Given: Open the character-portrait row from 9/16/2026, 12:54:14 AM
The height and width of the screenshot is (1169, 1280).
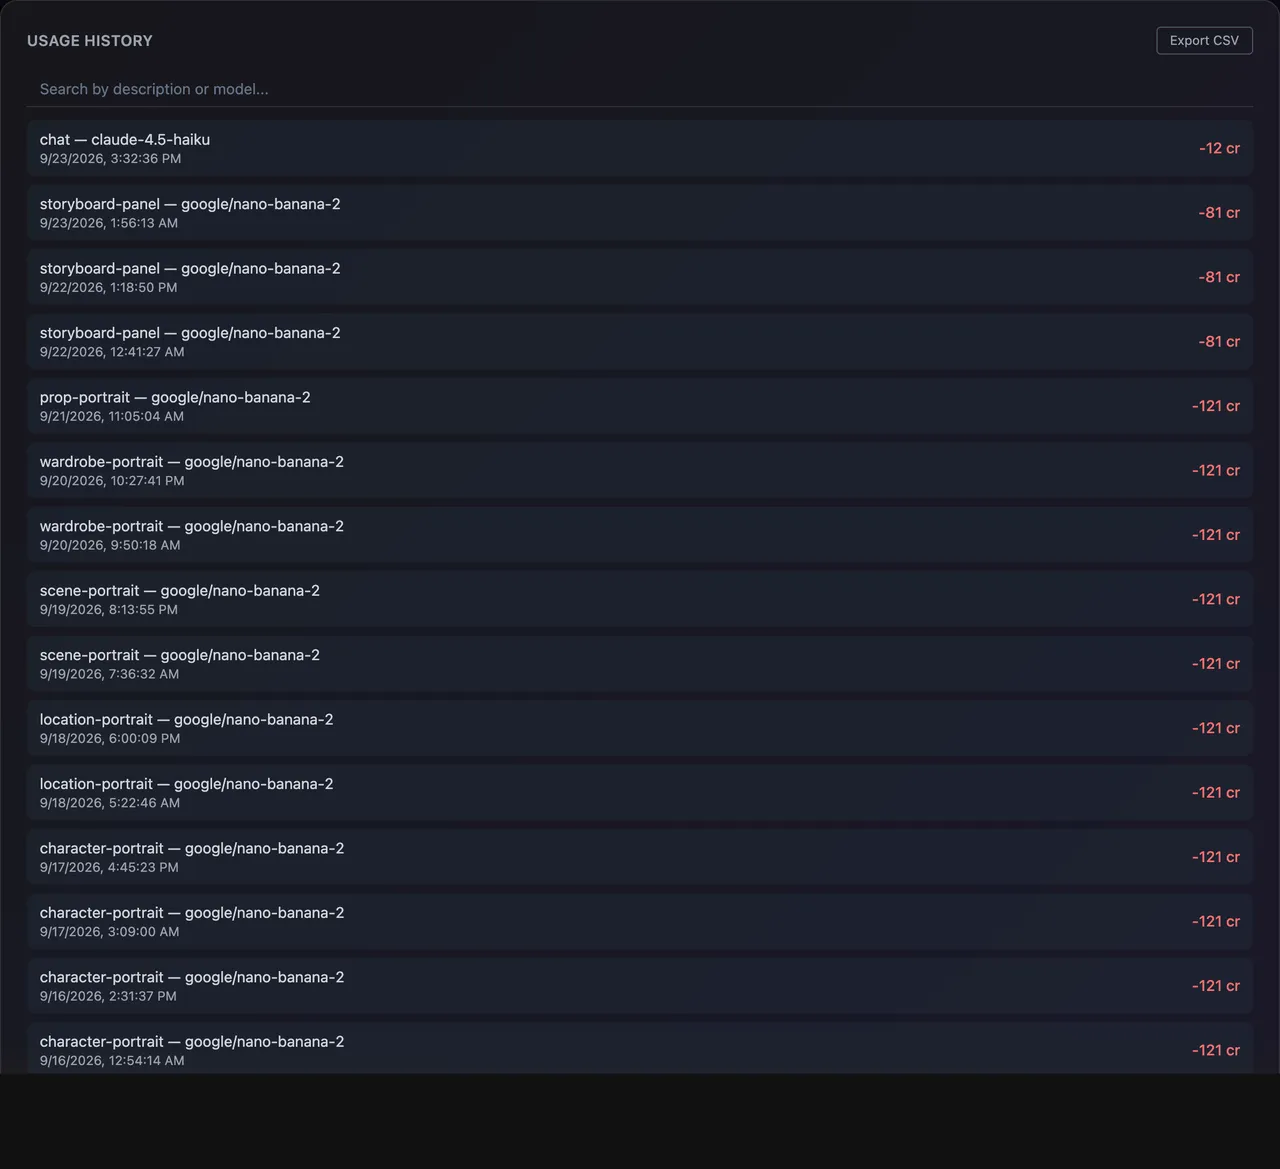Looking at the screenshot, I should (640, 1049).
